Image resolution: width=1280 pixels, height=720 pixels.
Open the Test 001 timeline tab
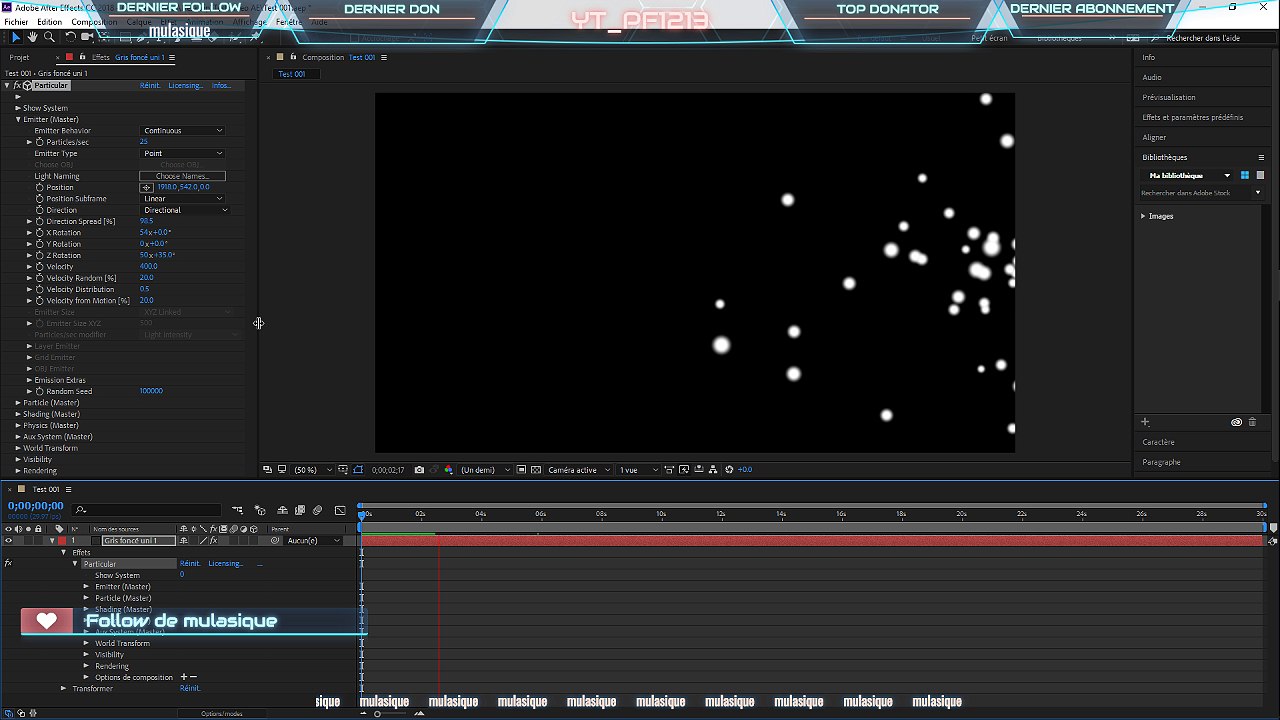(46, 490)
